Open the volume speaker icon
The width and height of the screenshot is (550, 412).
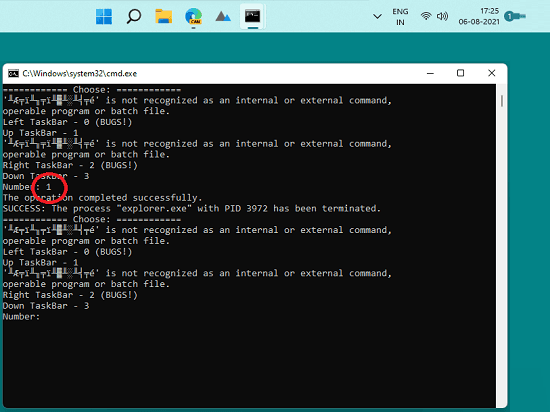[x=442, y=16]
